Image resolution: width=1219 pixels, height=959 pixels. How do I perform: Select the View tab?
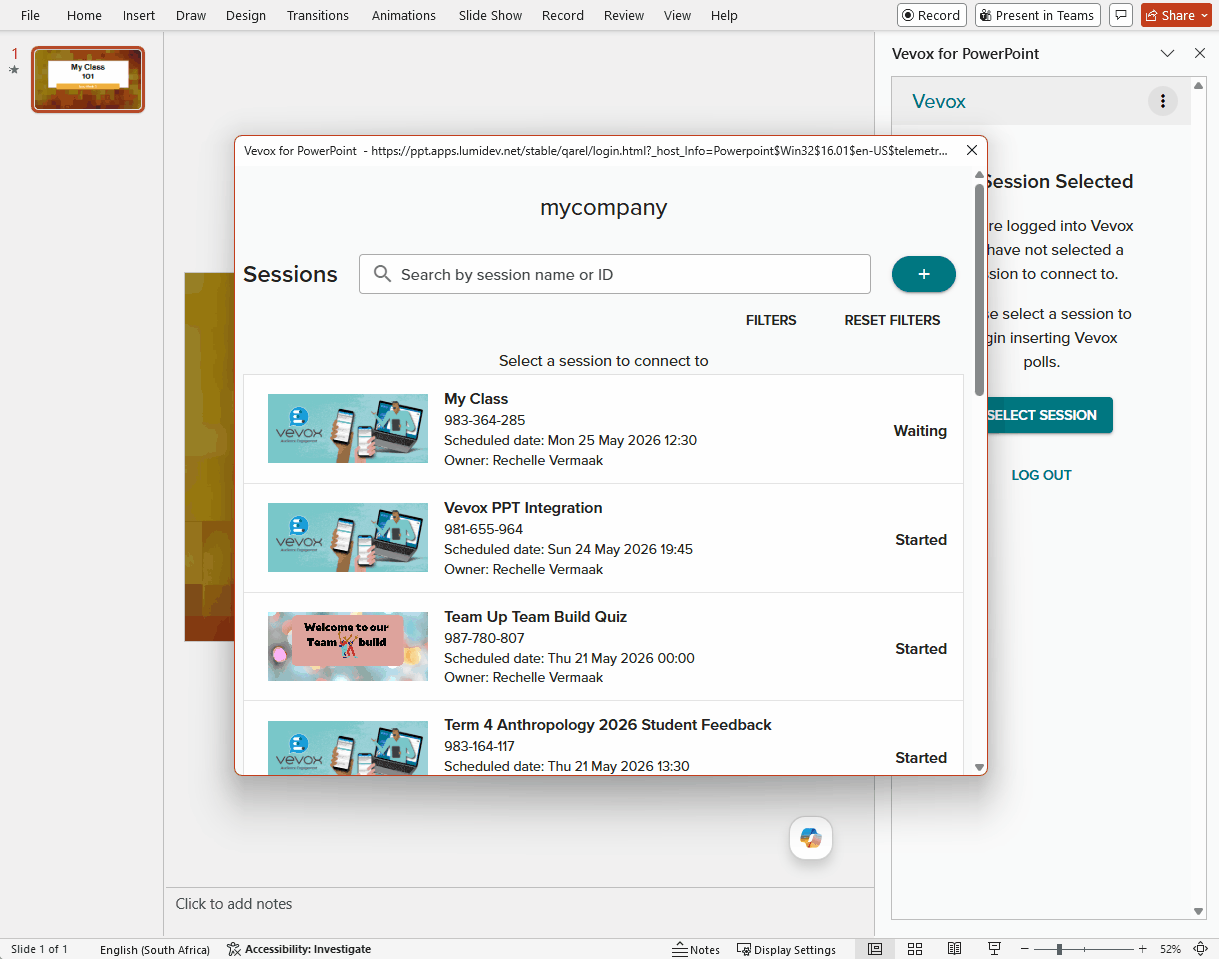tap(678, 15)
